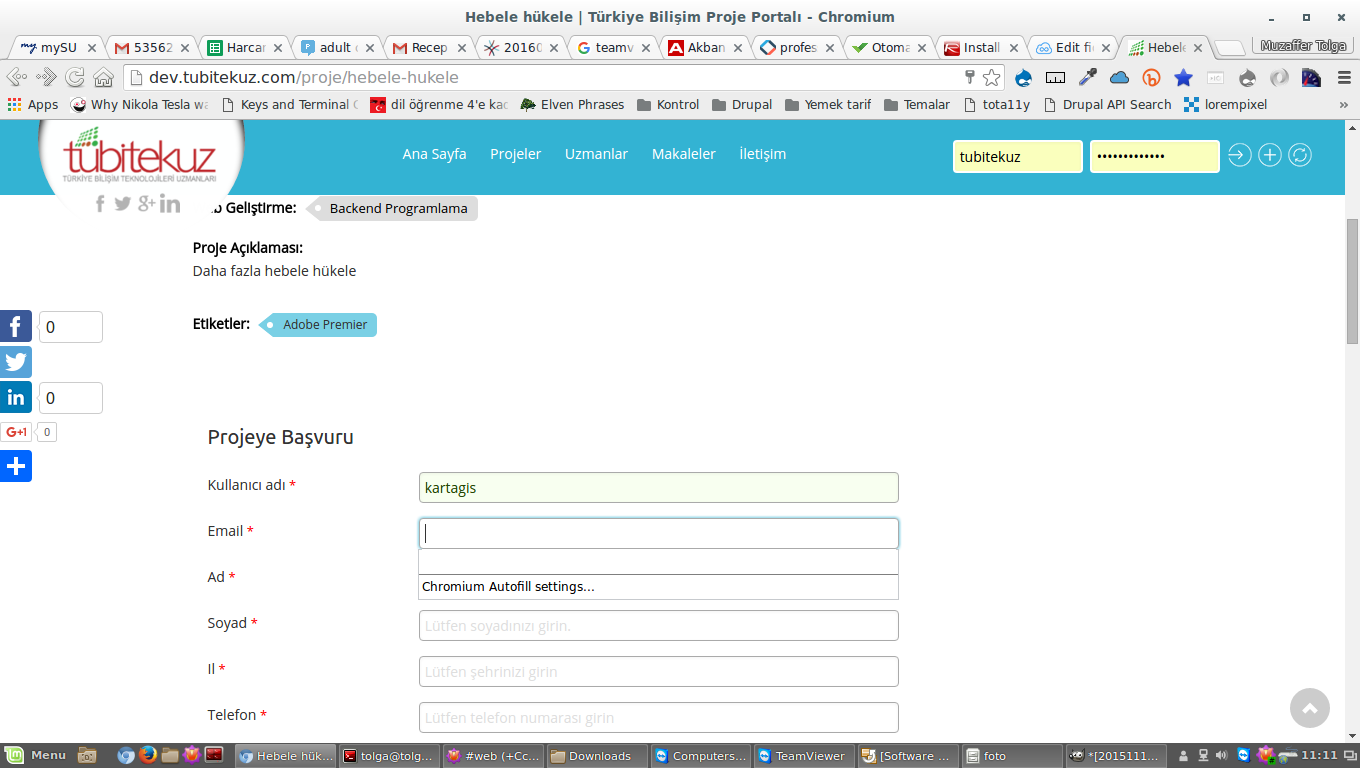Go to the browser home page icon
This screenshot has width=1360, height=768.
103,77
